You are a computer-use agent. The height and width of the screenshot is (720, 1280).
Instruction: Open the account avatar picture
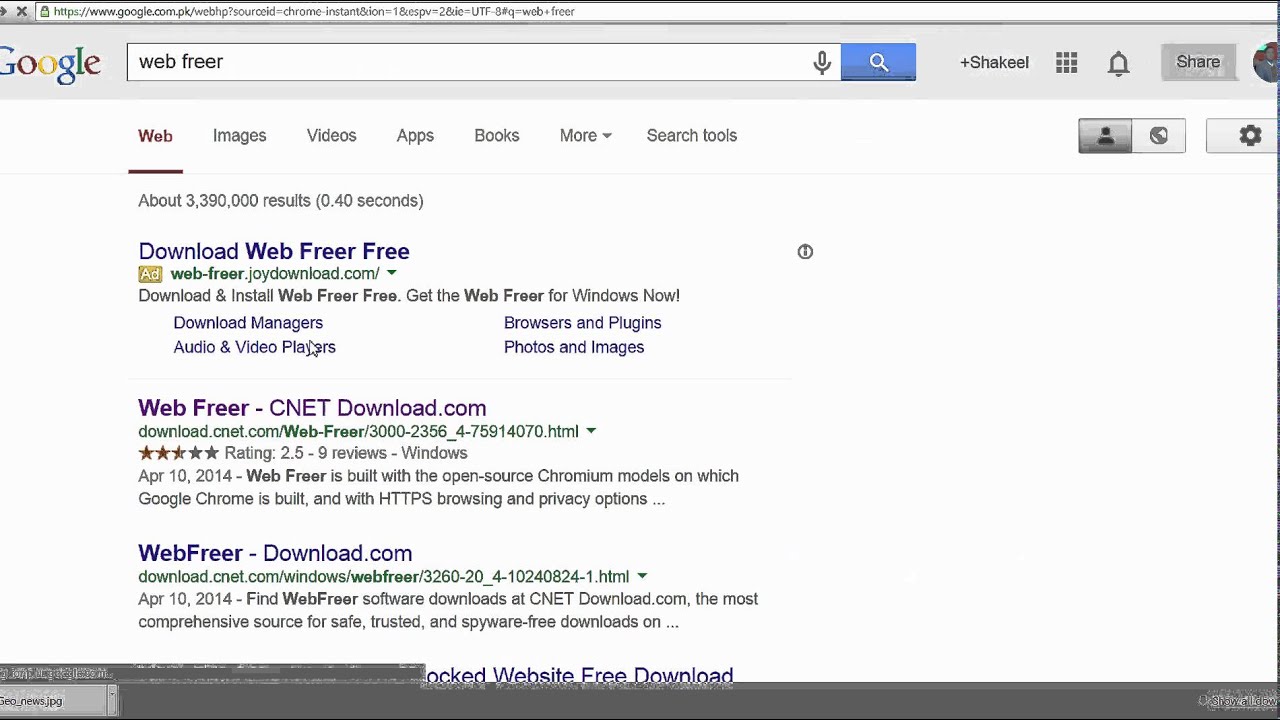coord(1267,63)
